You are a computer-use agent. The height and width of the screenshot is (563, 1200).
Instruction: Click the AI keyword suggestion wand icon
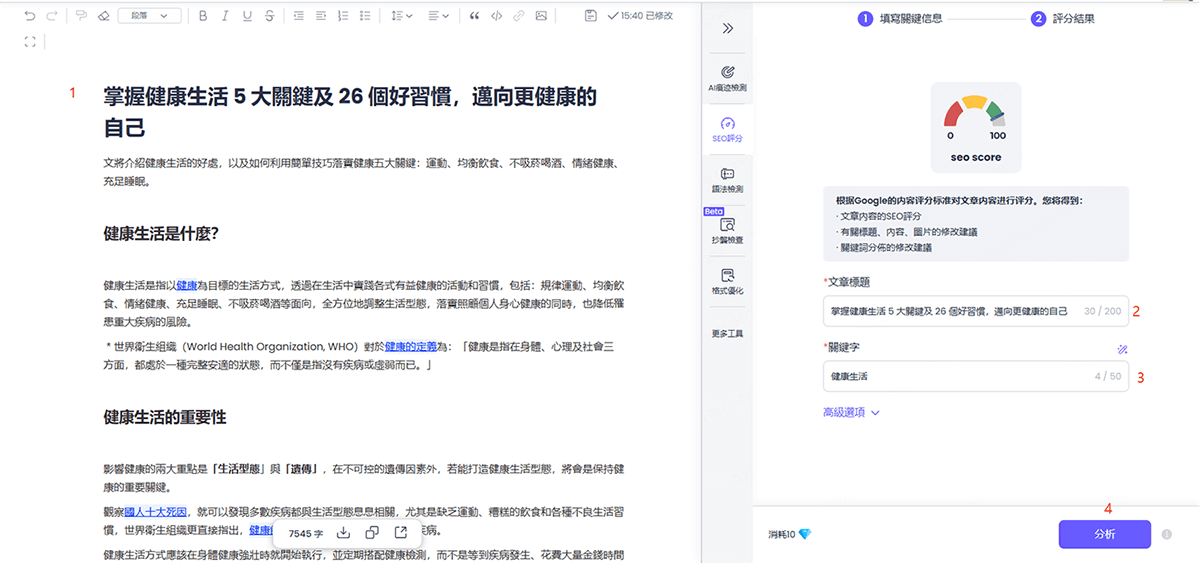(x=1122, y=349)
